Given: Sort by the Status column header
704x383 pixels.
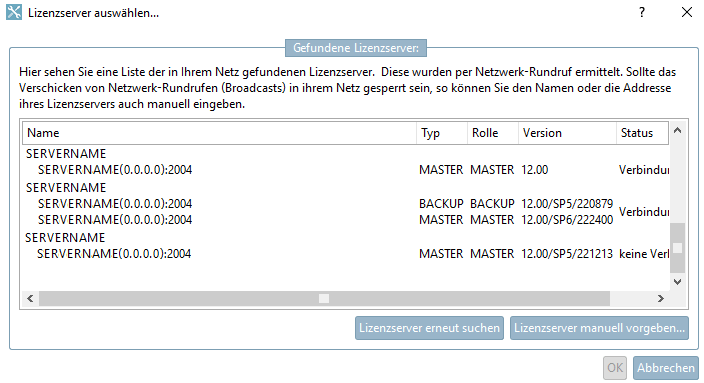Looking at the screenshot, I should (642, 133).
